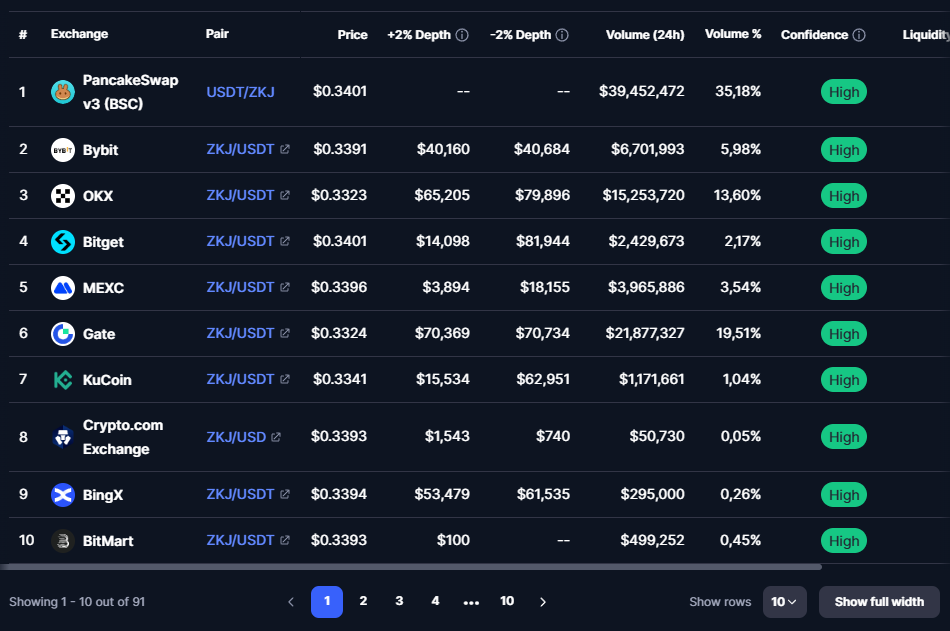Click external link icon in KuCoin row
Screen dimensions: 950x631
(x=285, y=379)
